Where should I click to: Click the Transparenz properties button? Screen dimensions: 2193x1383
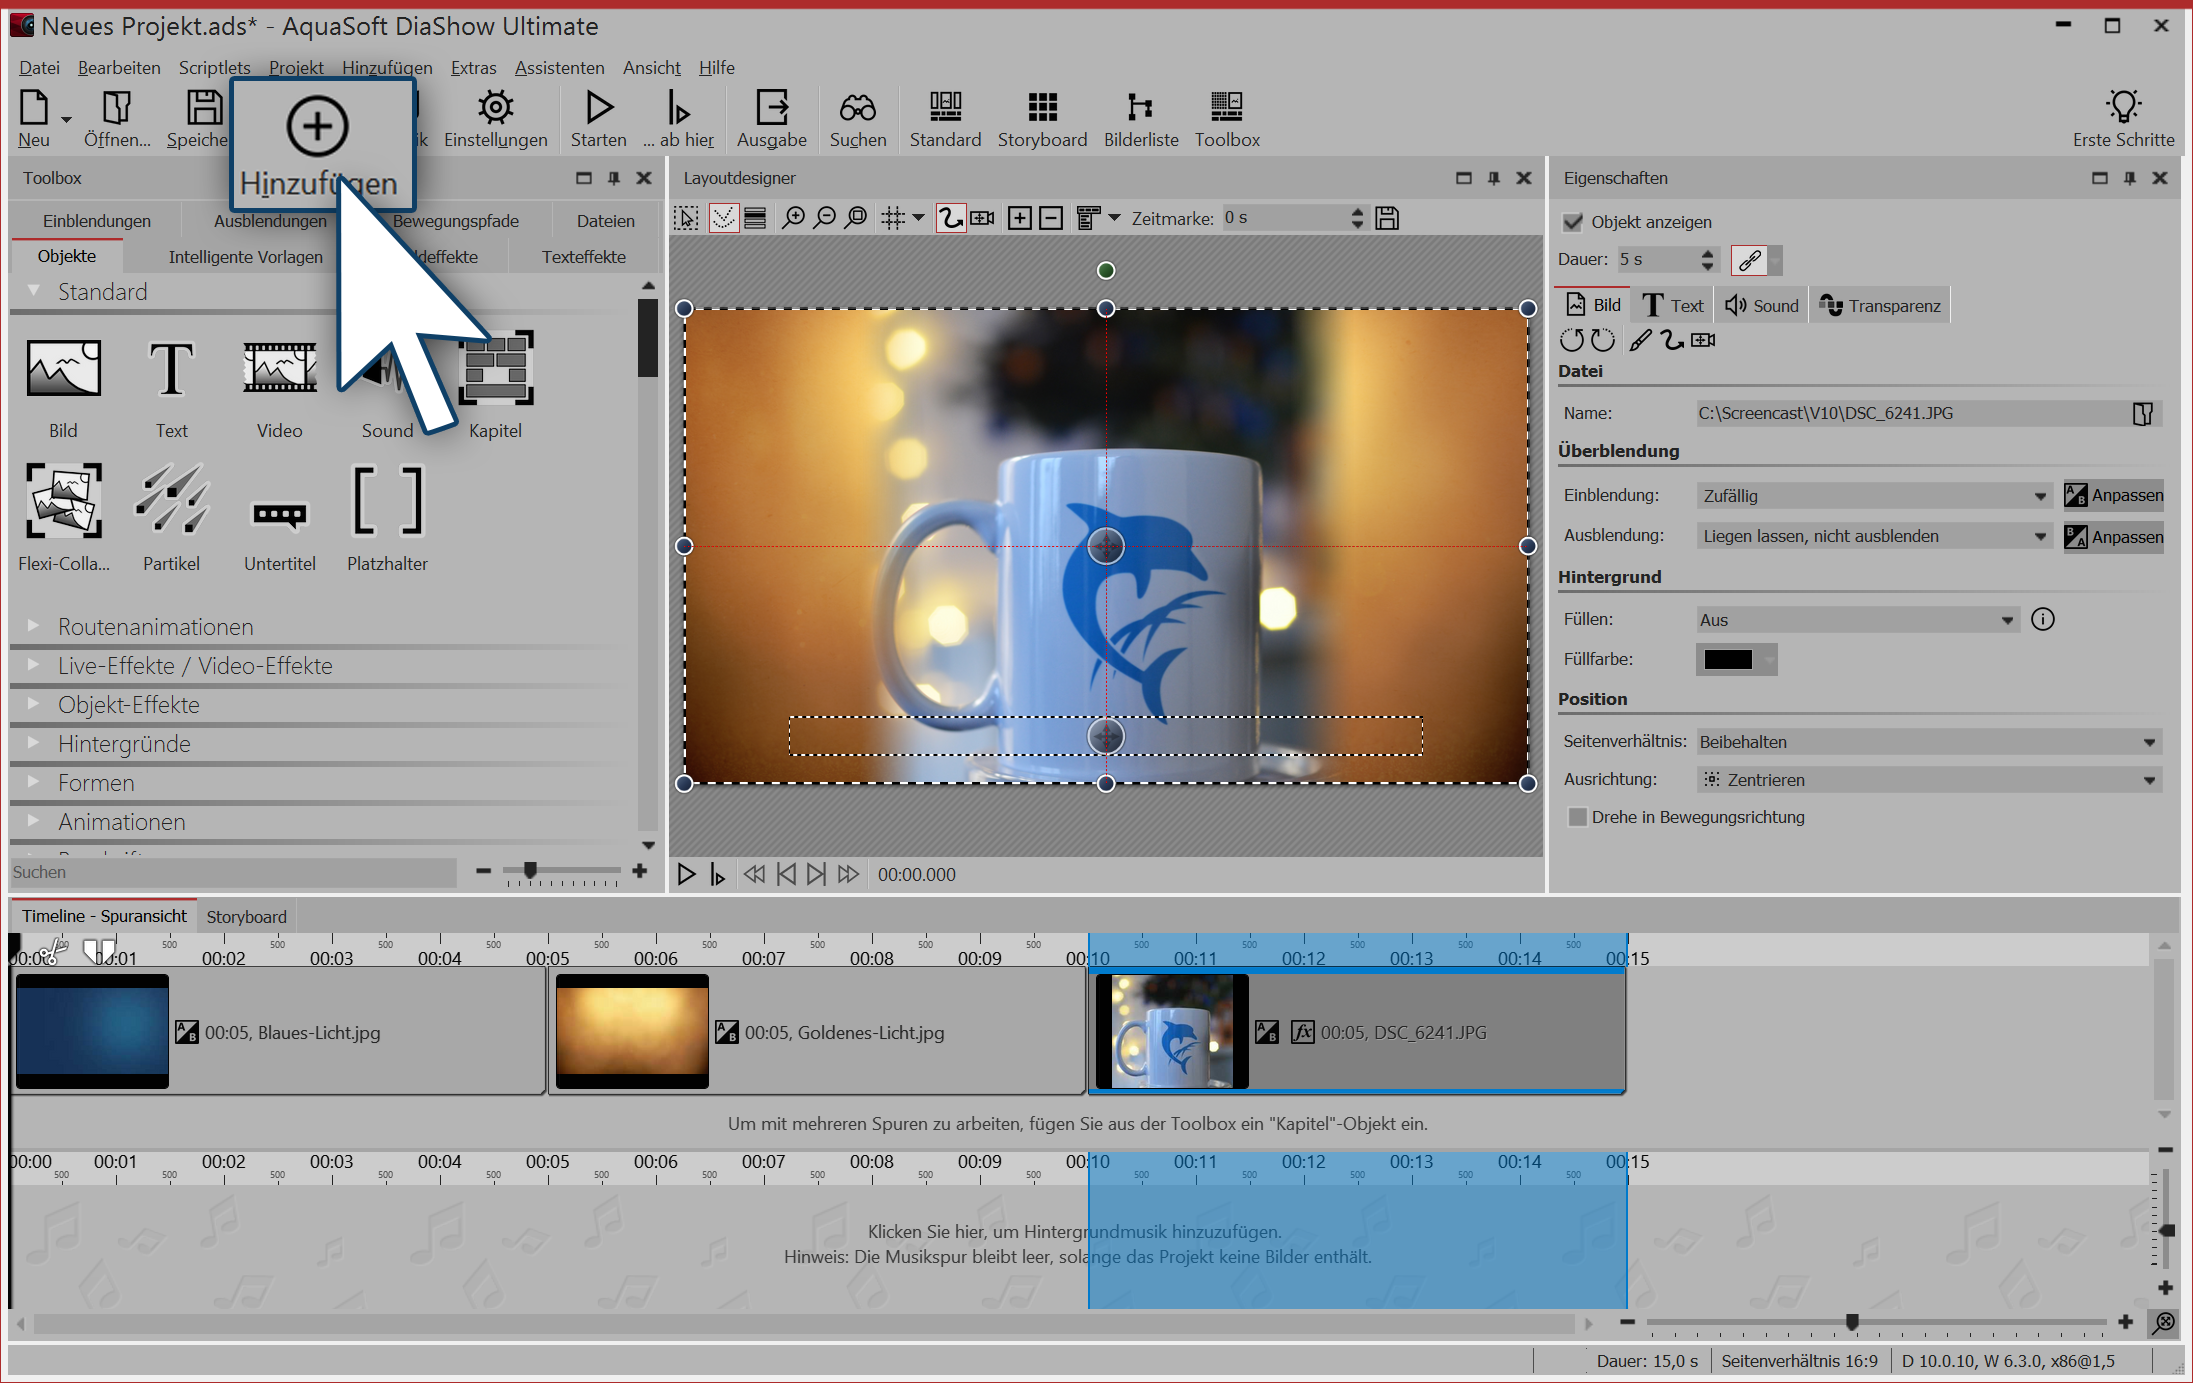pyautogui.click(x=1880, y=306)
